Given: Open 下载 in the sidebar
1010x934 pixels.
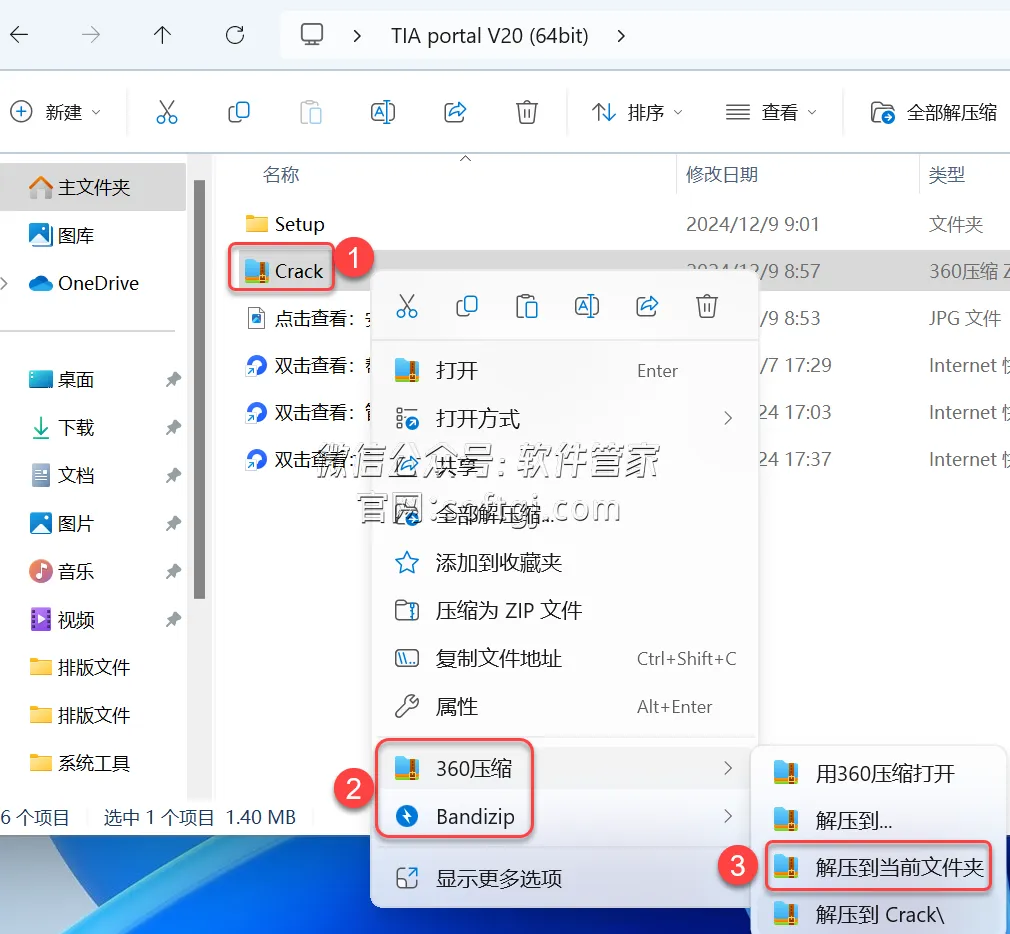Looking at the screenshot, I should (x=62, y=427).
